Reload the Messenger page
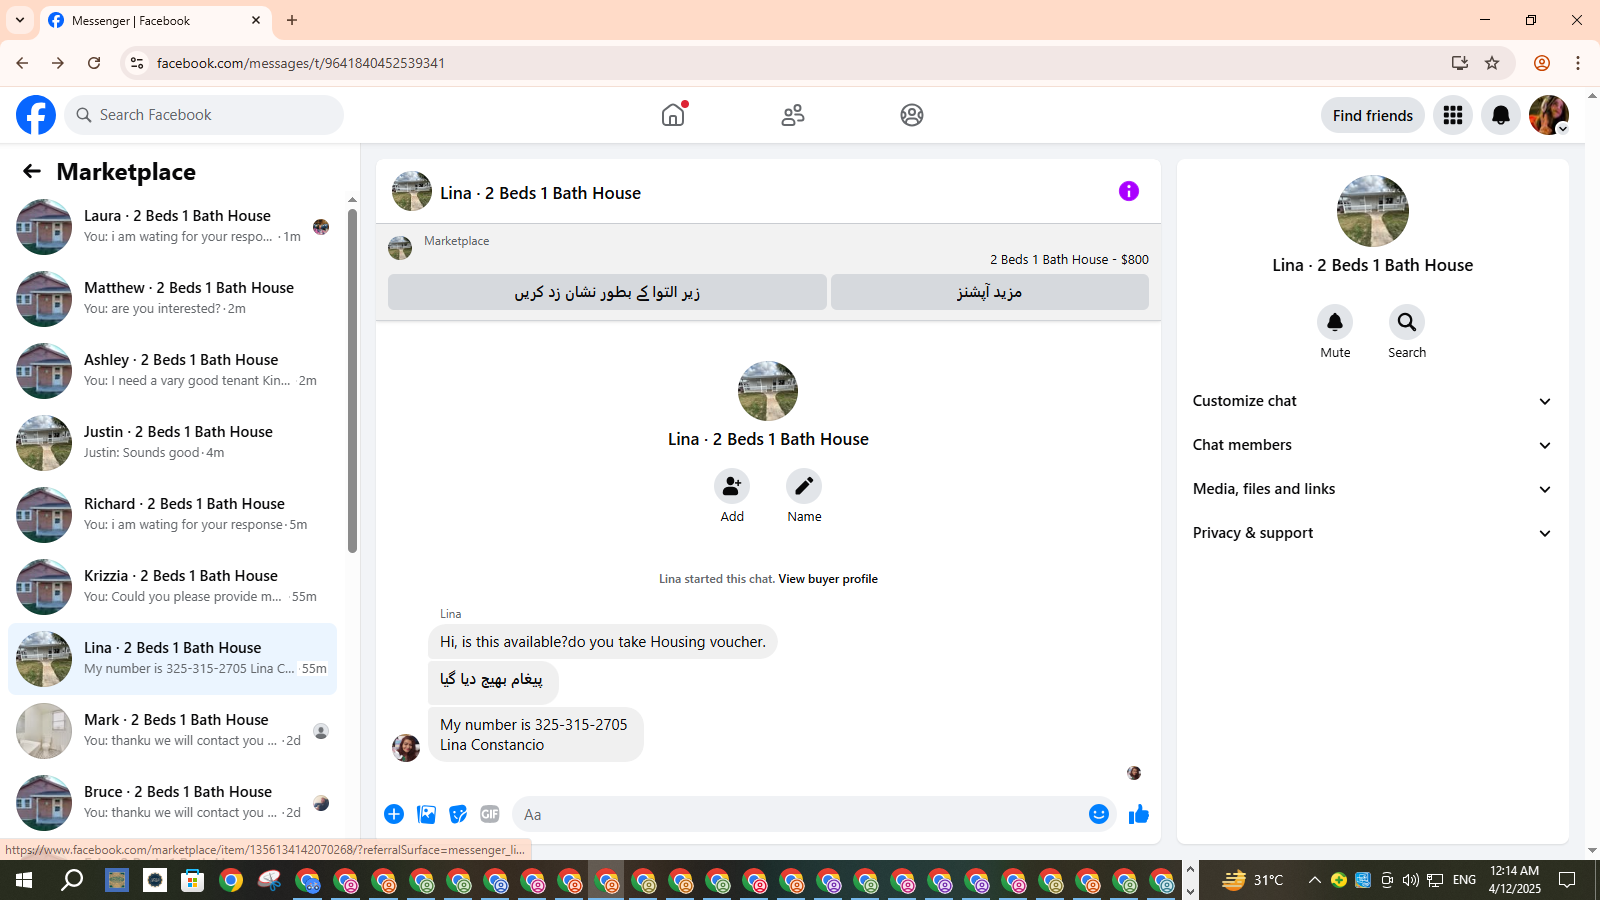 click(94, 63)
